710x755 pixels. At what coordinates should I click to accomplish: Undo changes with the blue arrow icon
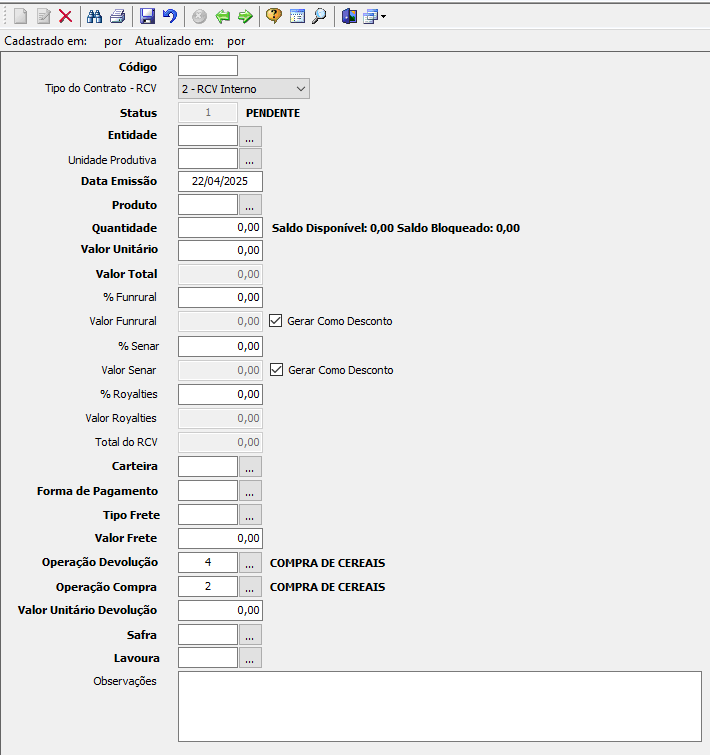click(x=169, y=16)
